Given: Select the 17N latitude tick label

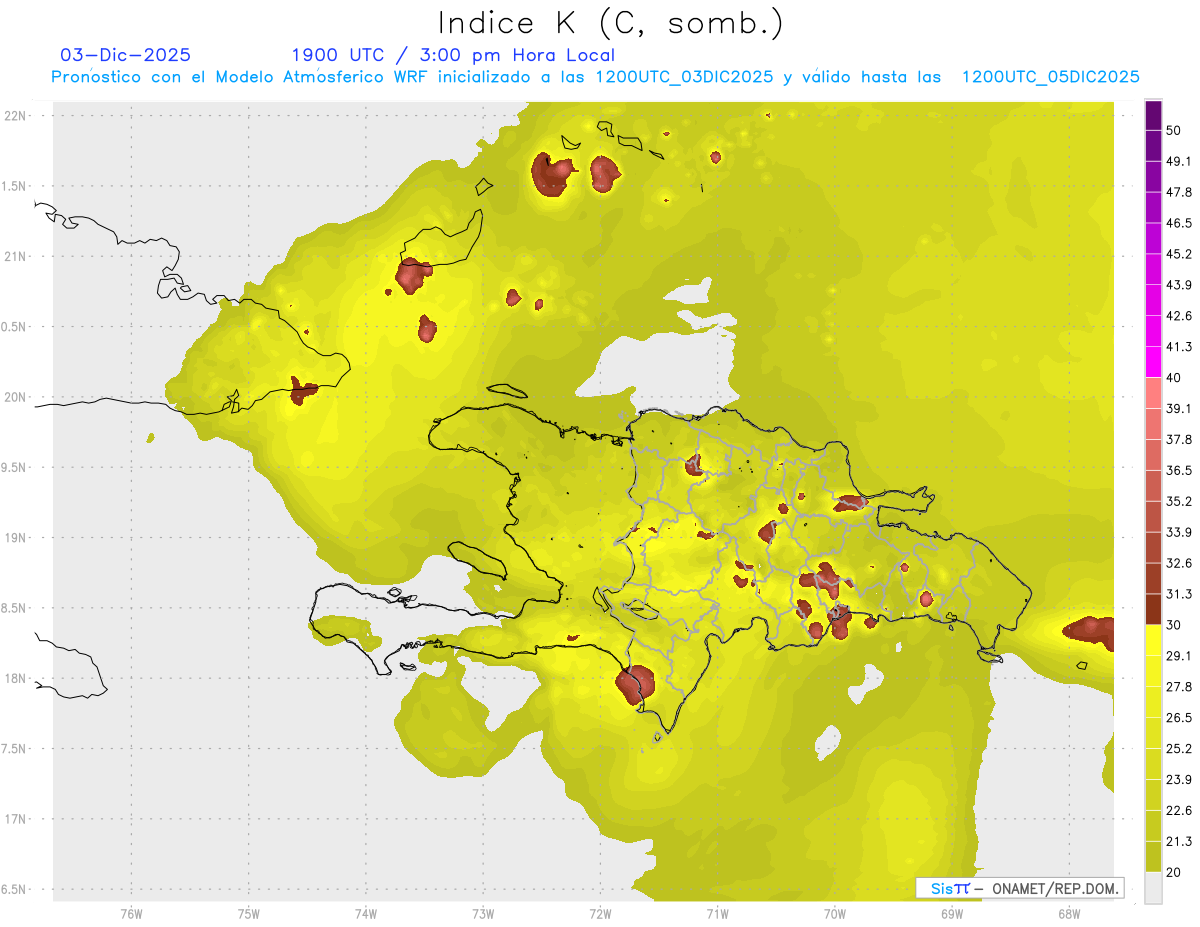Looking at the screenshot, I should (x=17, y=819).
